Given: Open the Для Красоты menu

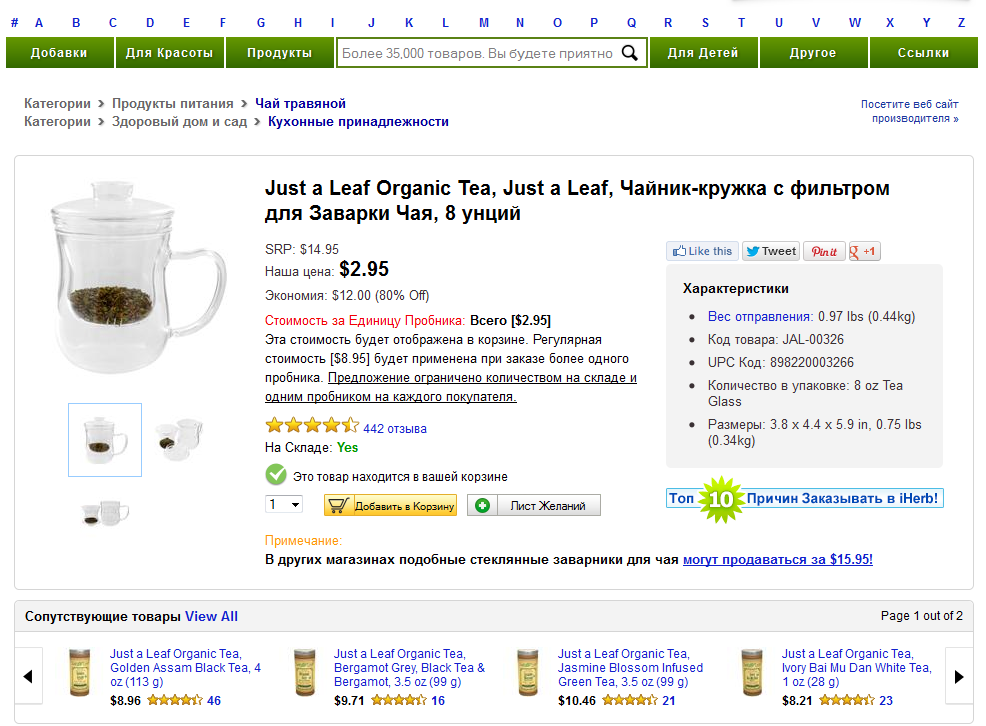Looking at the screenshot, I should coord(169,53).
